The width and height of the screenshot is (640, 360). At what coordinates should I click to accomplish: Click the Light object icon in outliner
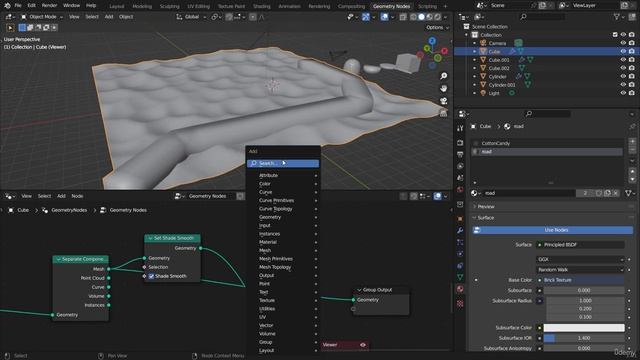tap(483, 93)
